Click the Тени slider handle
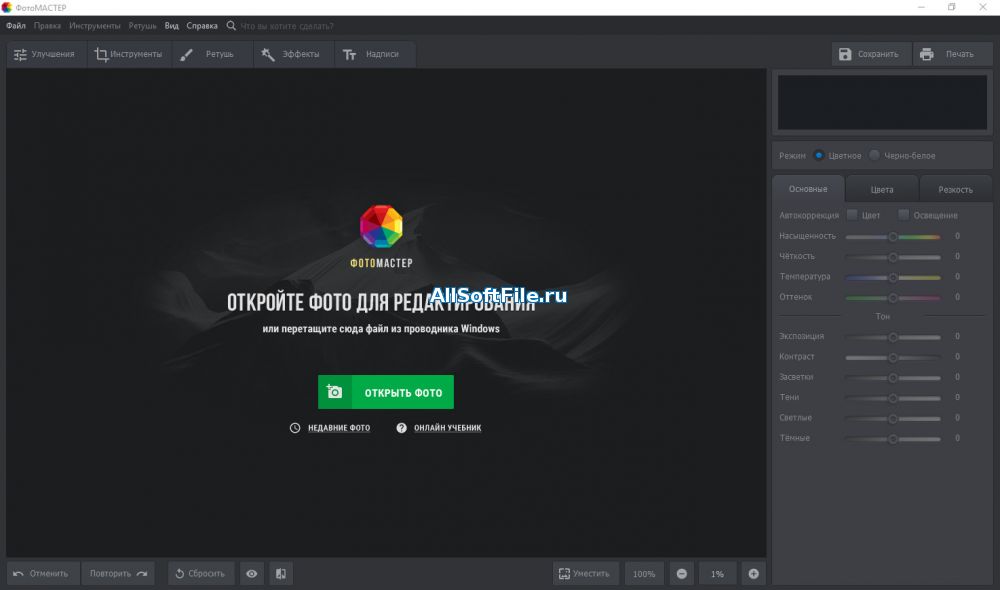Screen dimensions: 1000x590 pos(893,398)
